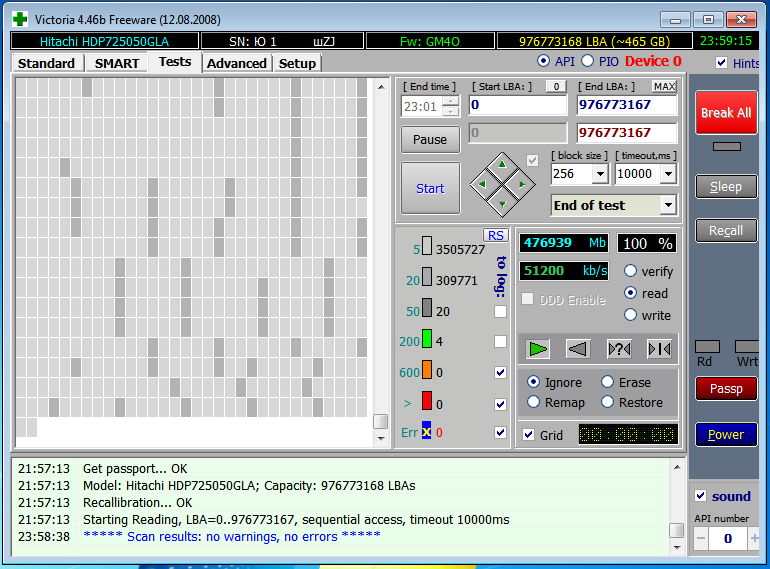This screenshot has height=569, width=770.
Task: Open the End of test dropdown
Action: 667,205
